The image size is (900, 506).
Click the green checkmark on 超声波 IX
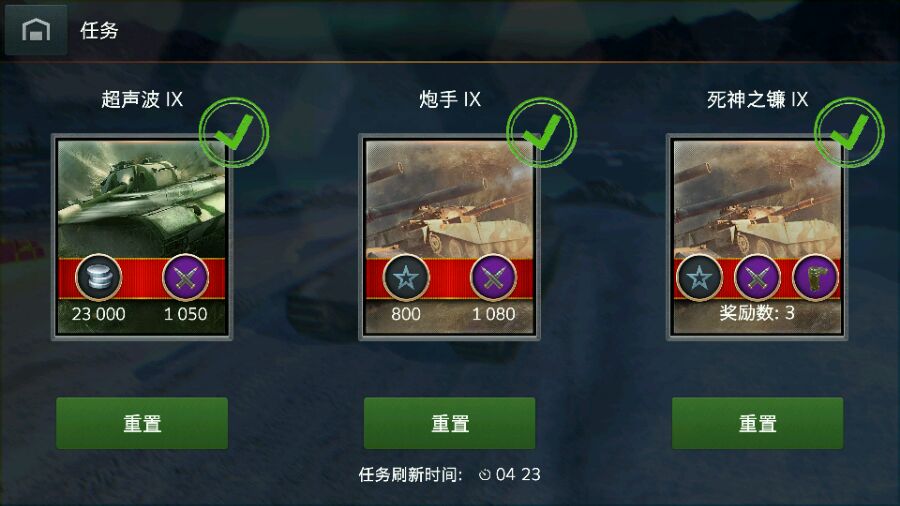234,132
